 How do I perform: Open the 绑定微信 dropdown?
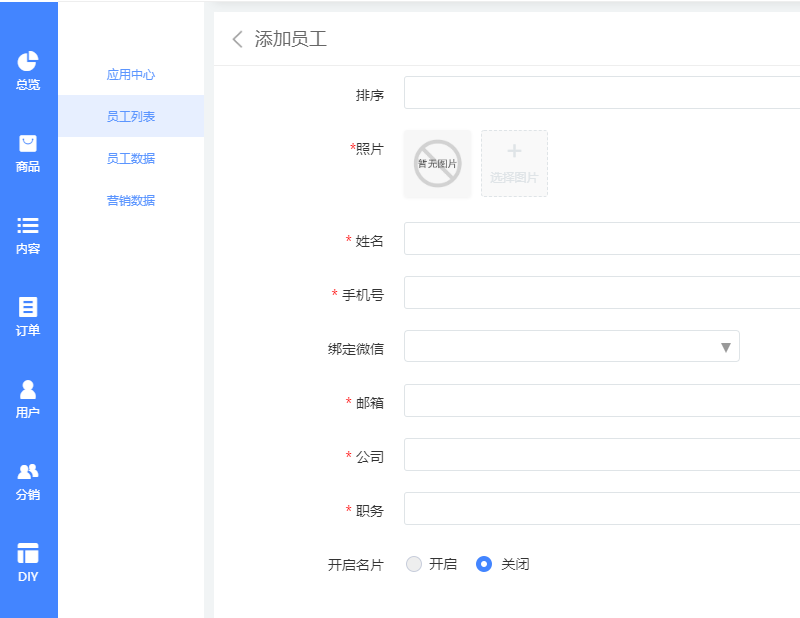coord(571,347)
